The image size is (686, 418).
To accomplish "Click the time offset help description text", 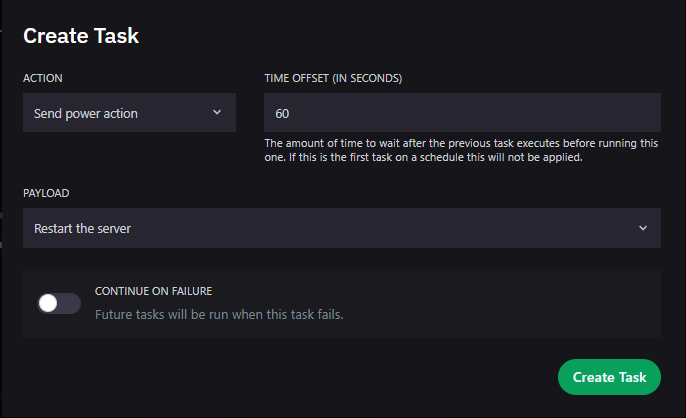I will pos(460,151).
